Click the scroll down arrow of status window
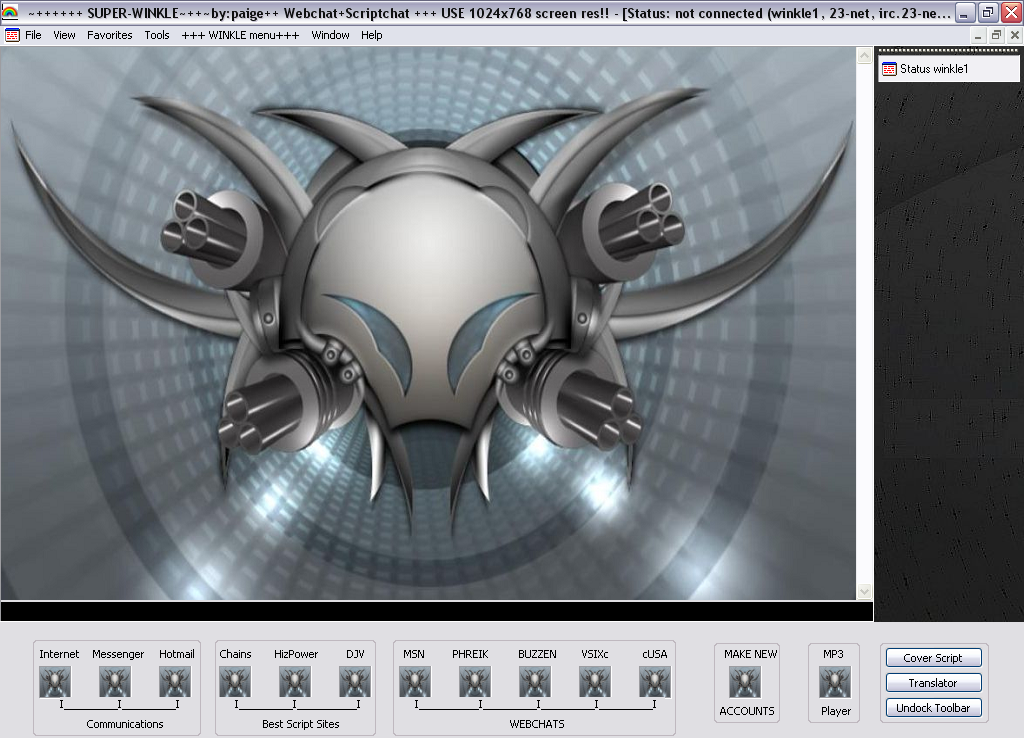Viewport: 1024px width, 738px height. tap(864, 592)
